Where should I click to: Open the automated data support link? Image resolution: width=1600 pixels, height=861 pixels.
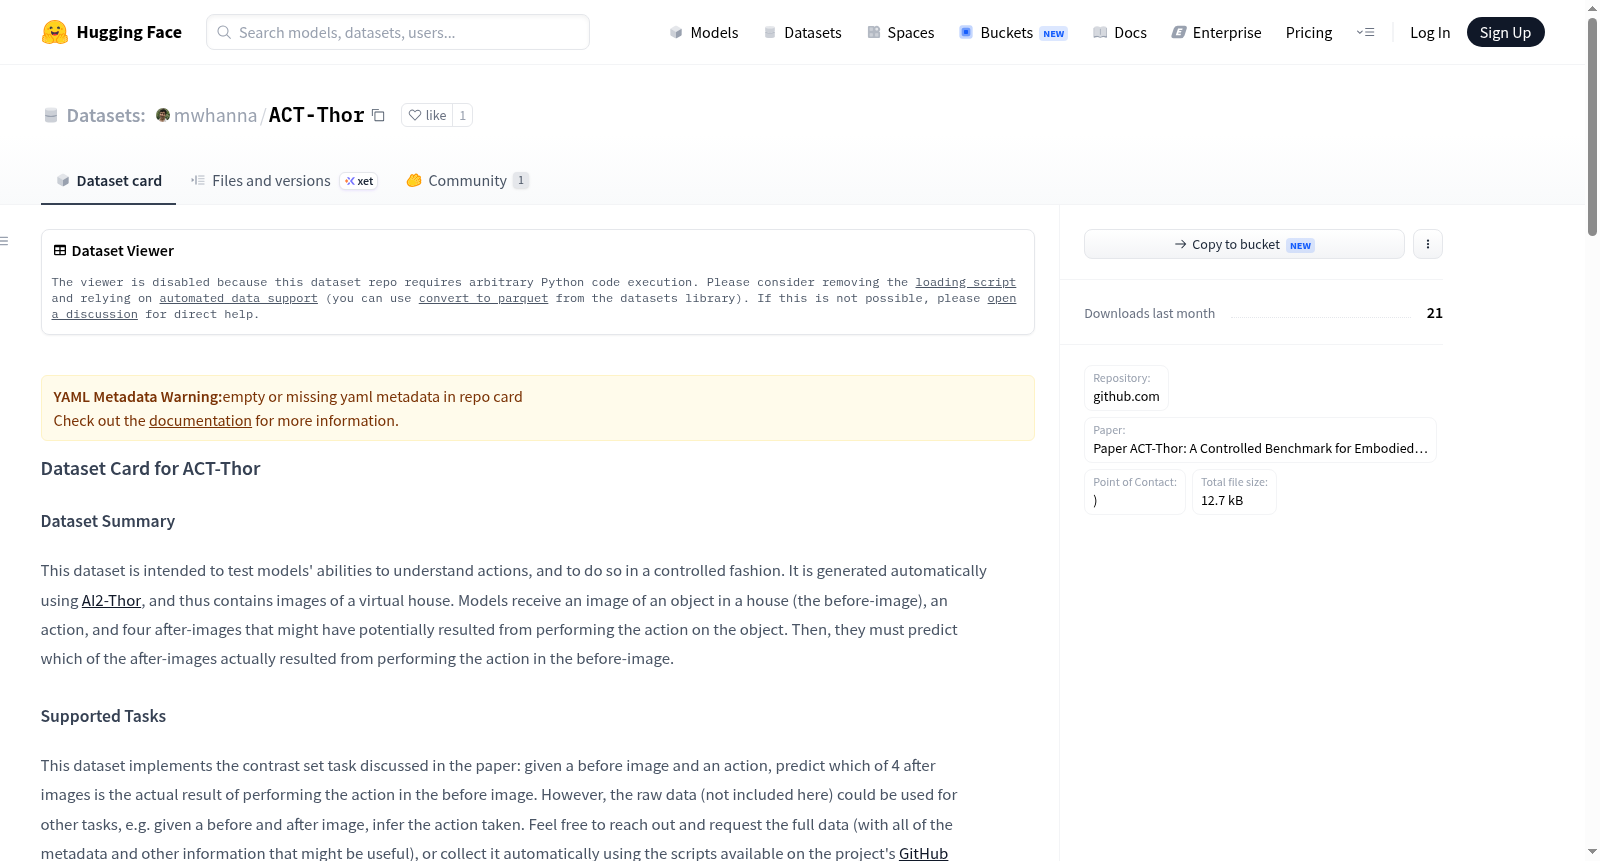(238, 299)
